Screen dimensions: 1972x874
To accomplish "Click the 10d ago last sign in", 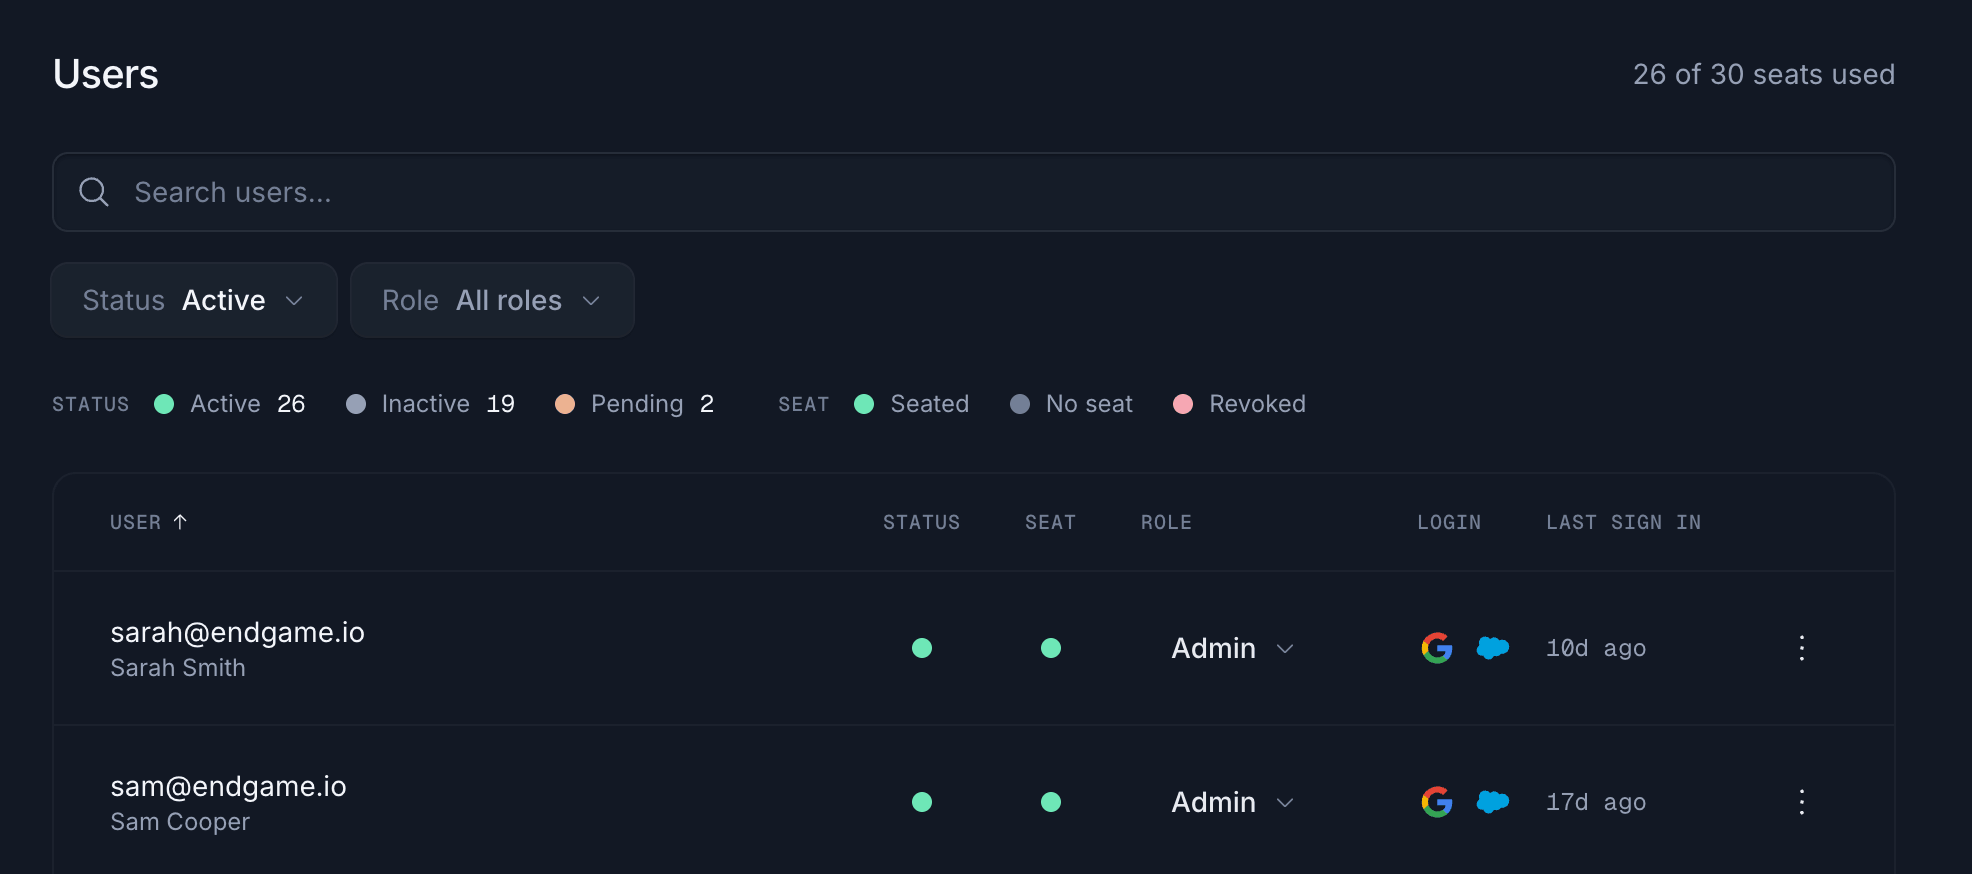I will 1596,648.
